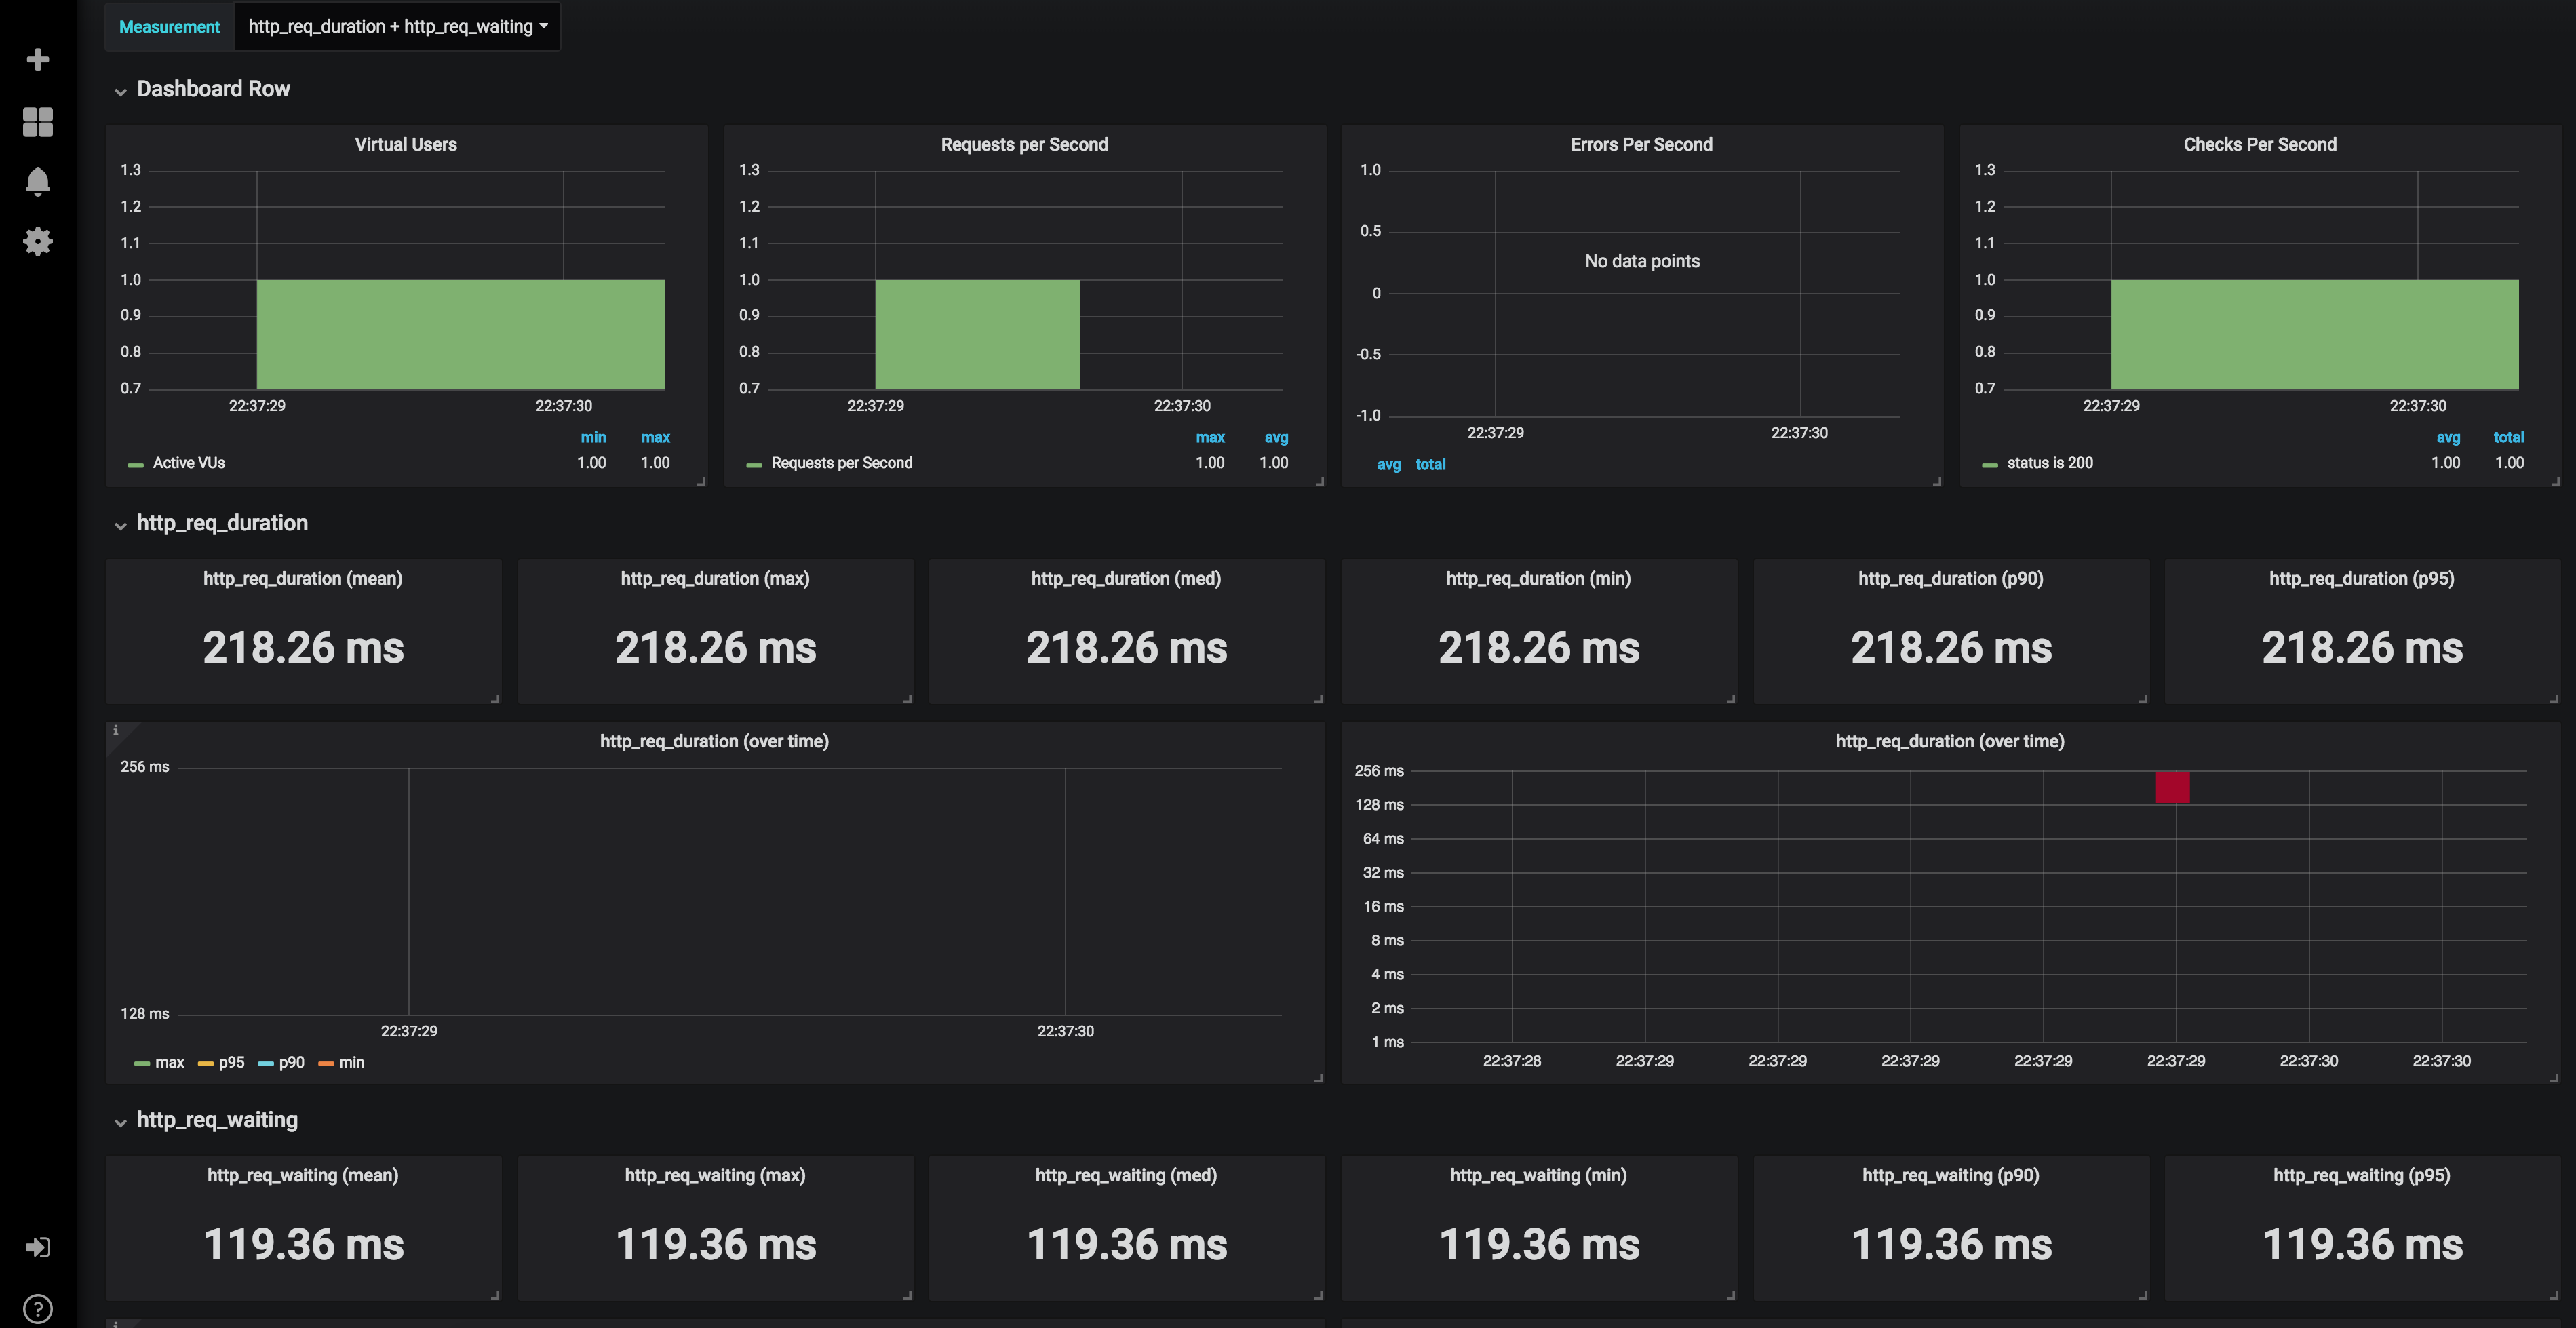Open the Help question mark icon
The width and height of the screenshot is (2576, 1328).
pyautogui.click(x=37, y=1308)
